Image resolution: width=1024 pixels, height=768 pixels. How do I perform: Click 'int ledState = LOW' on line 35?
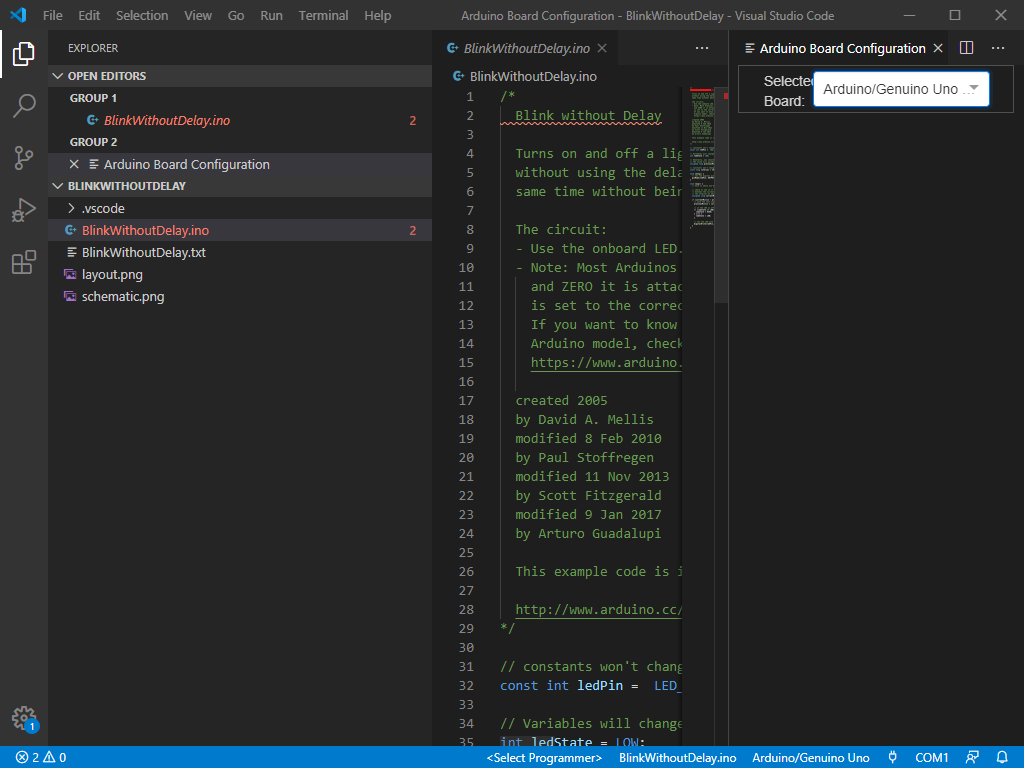point(573,742)
